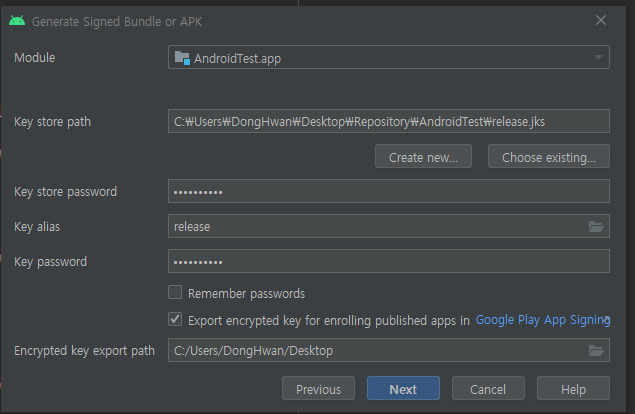Click the AndroidTest.app module folder icon
The image size is (635, 414).
[182, 58]
